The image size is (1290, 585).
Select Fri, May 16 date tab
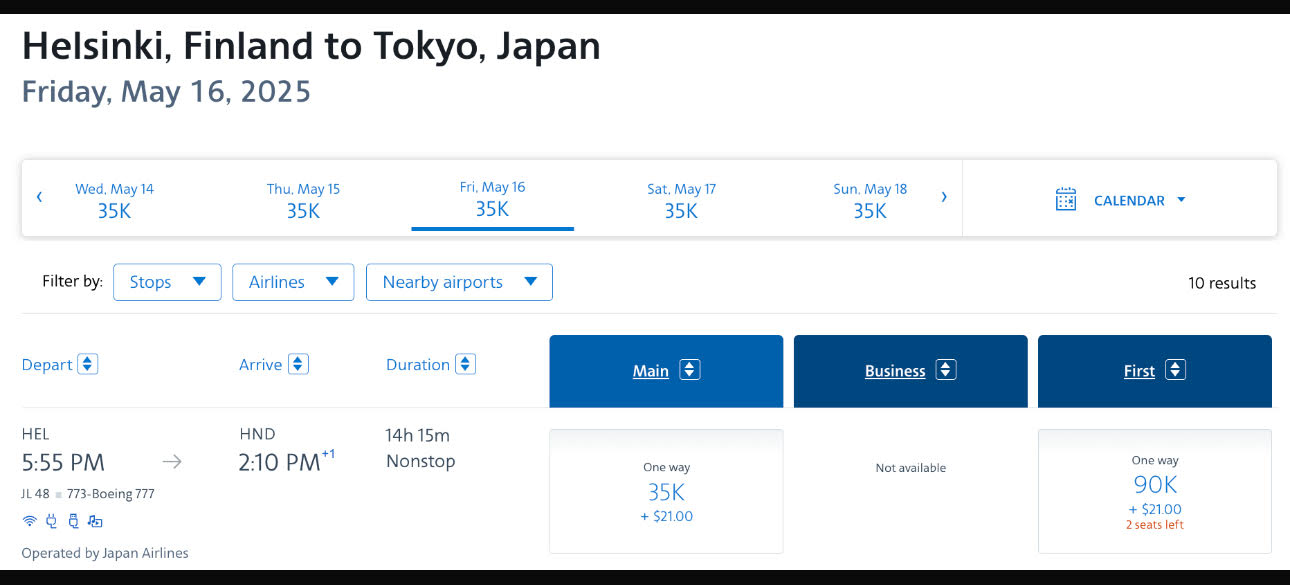click(x=492, y=199)
